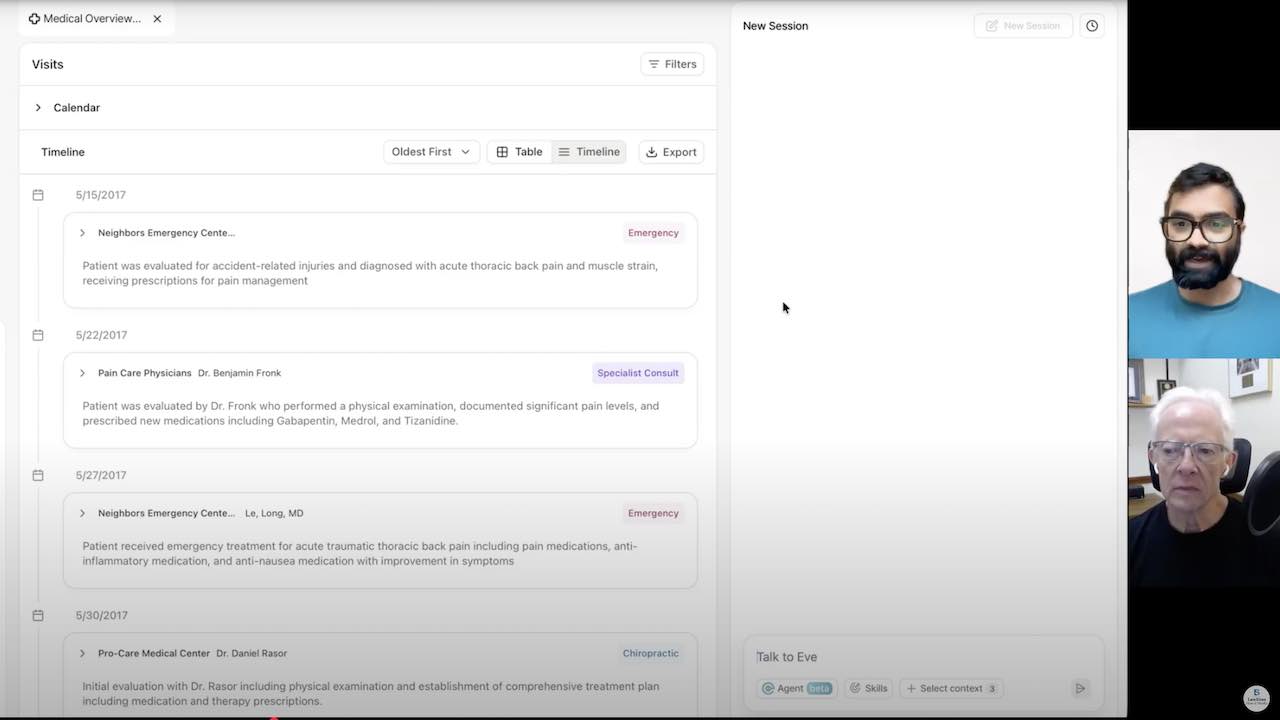This screenshot has width=1280, height=720.
Task: Switch to Timeline view
Action: click(x=589, y=152)
